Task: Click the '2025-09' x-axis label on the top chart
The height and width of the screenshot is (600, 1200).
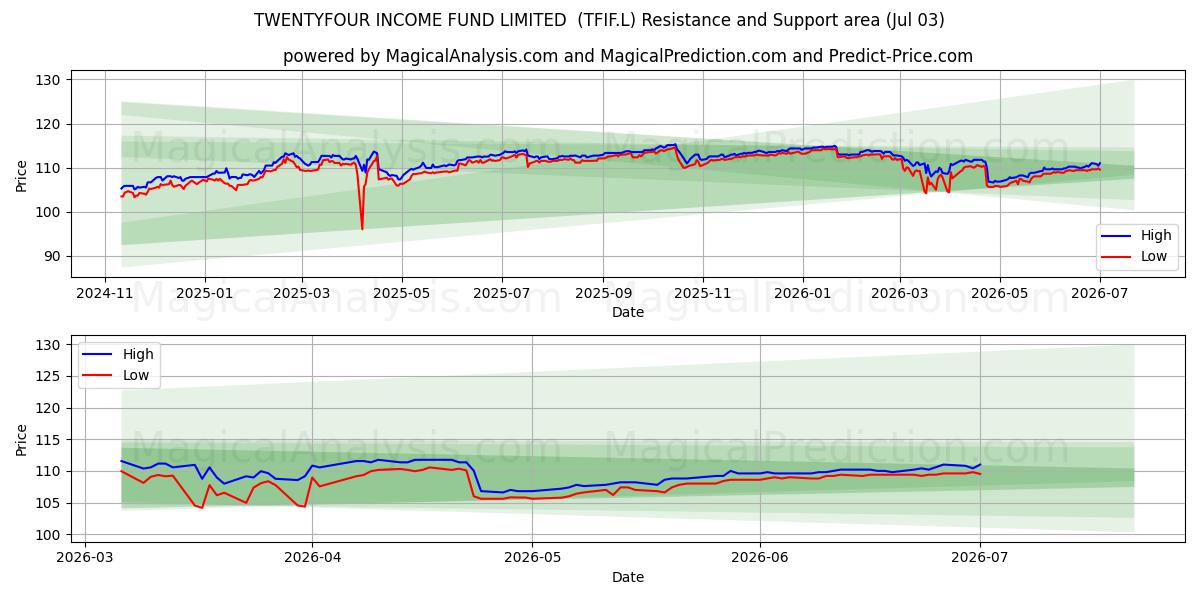Action: click(x=603, y=295)
